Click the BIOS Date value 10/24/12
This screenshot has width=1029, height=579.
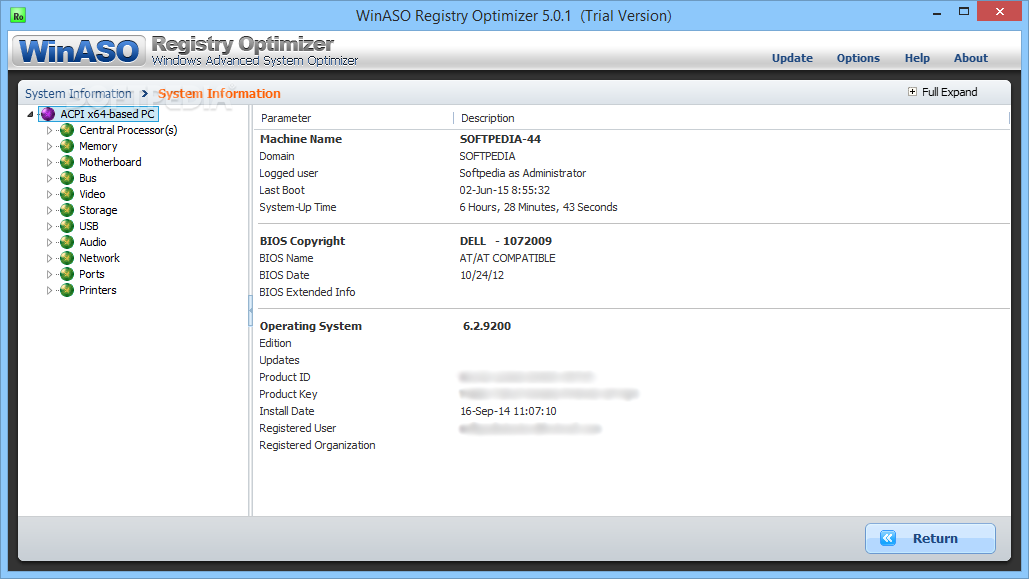(482, 276)
